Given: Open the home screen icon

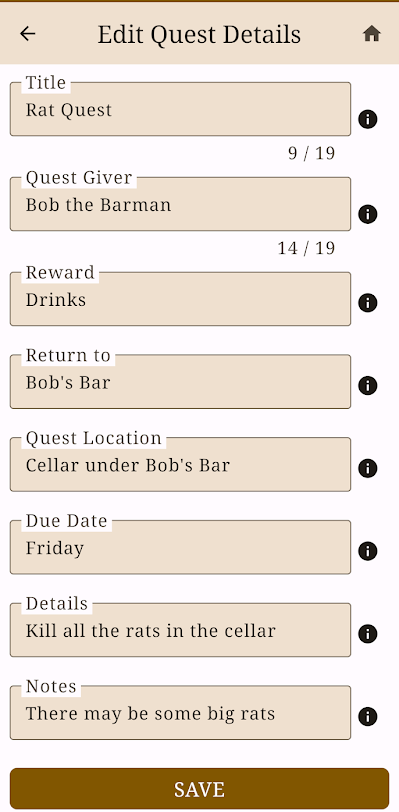Looking at the screenshot, I should coord(372,34).
